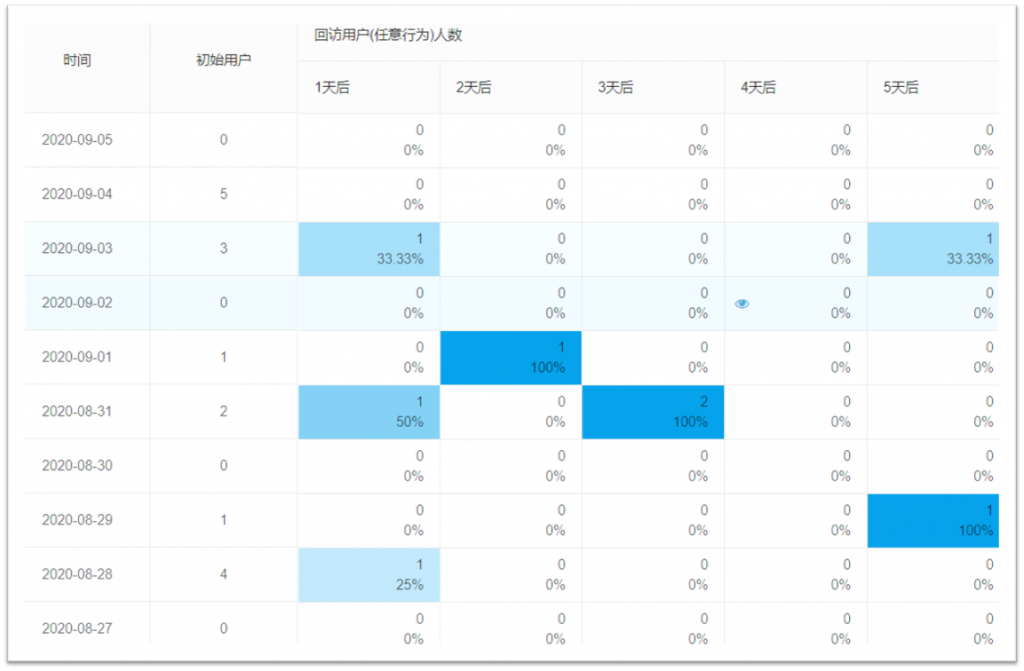This screenshot has height=671, width=1024.
Task: Click the 50% cell for 2020-08-31
Action: [x=368, y=411]
